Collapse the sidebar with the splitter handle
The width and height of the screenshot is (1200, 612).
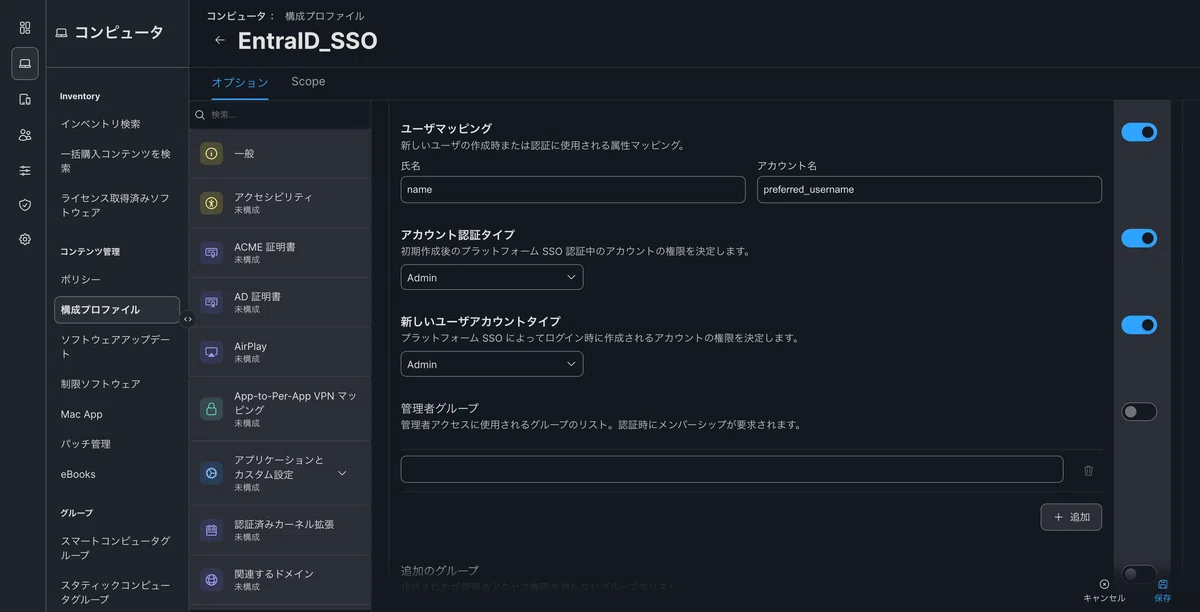click(188, 319)
